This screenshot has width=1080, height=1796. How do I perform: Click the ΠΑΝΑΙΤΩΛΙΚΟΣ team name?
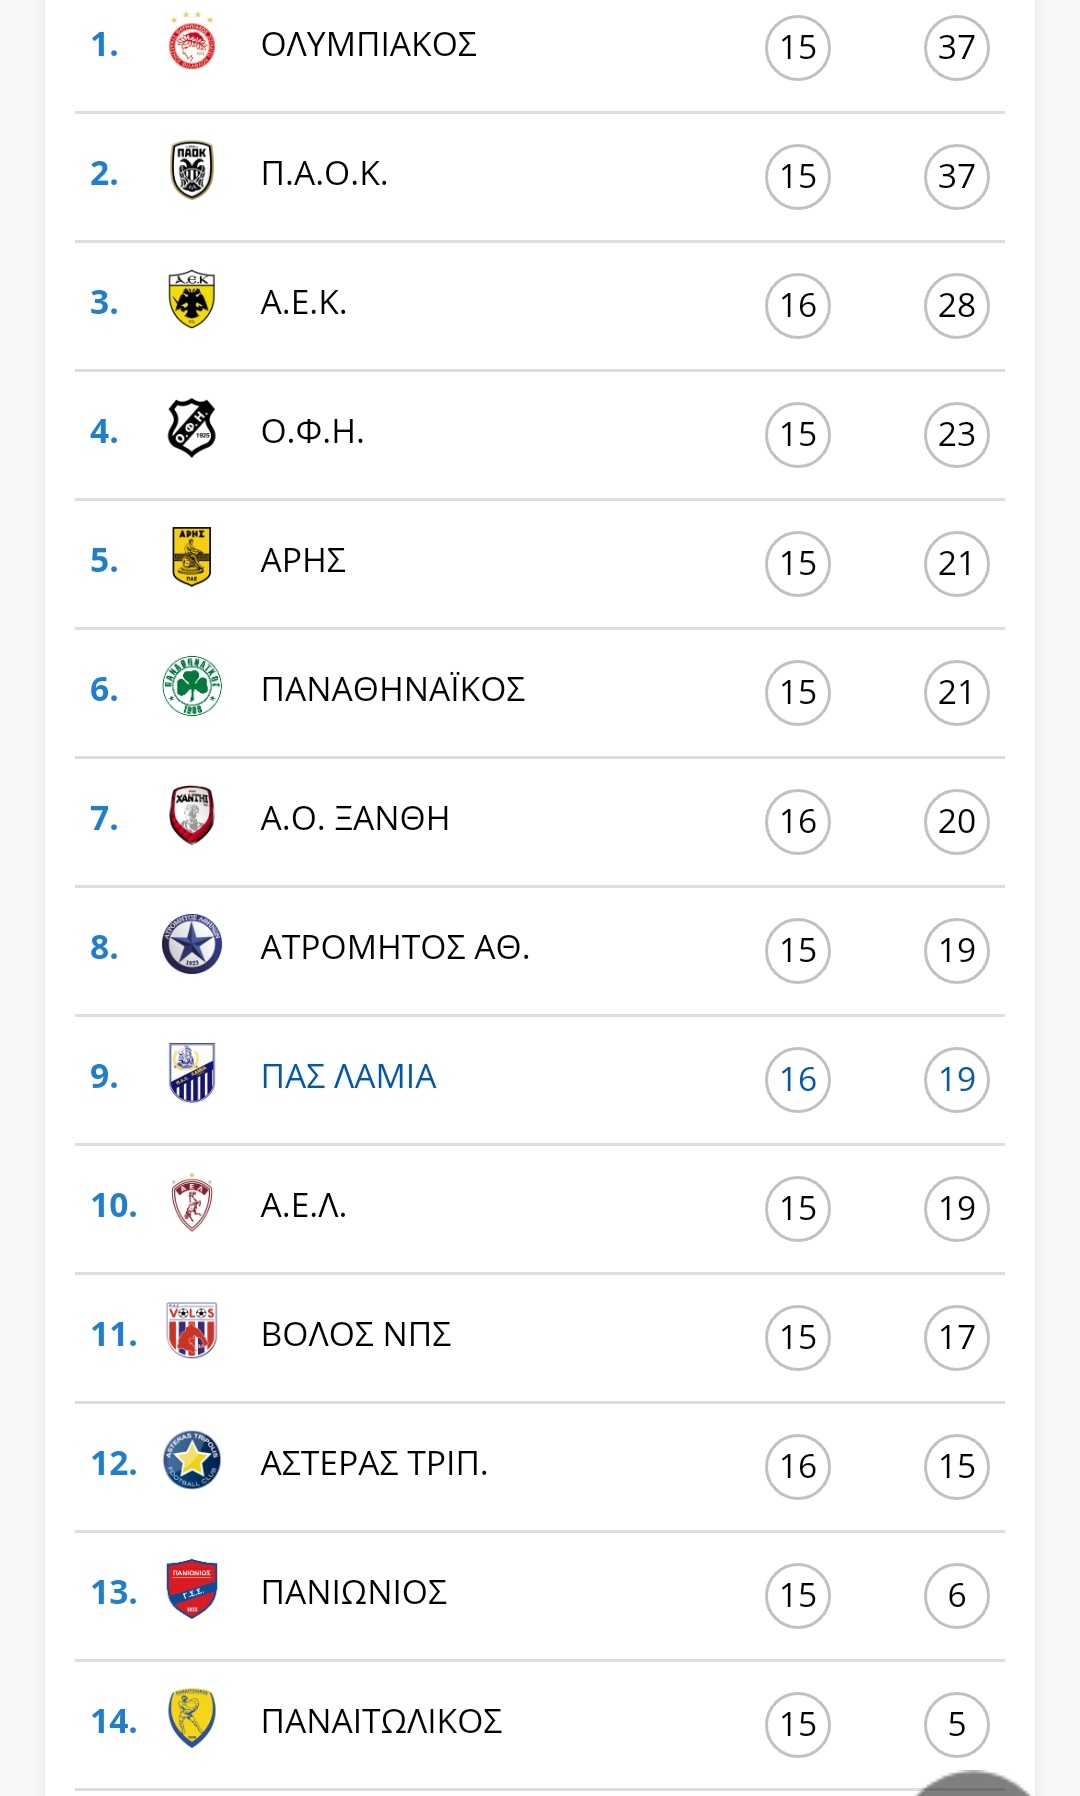tap(381, 1721)
